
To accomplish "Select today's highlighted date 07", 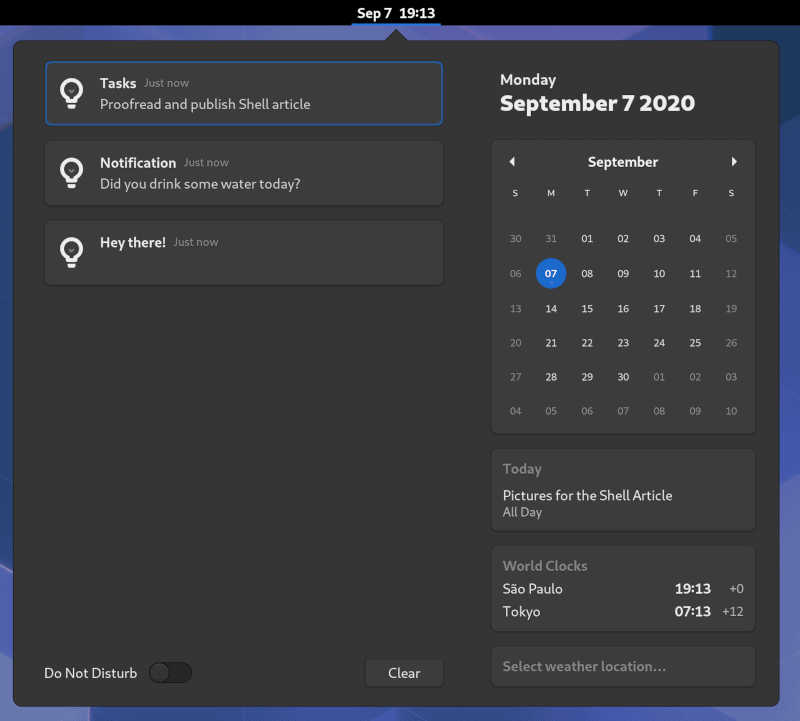I will pyautogui.click(x=551, y=274).
